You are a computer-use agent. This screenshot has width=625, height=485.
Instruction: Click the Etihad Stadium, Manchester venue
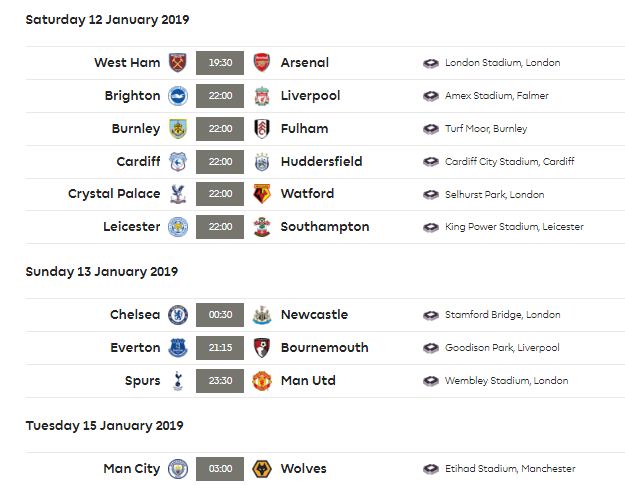click(x=510, y=469)
